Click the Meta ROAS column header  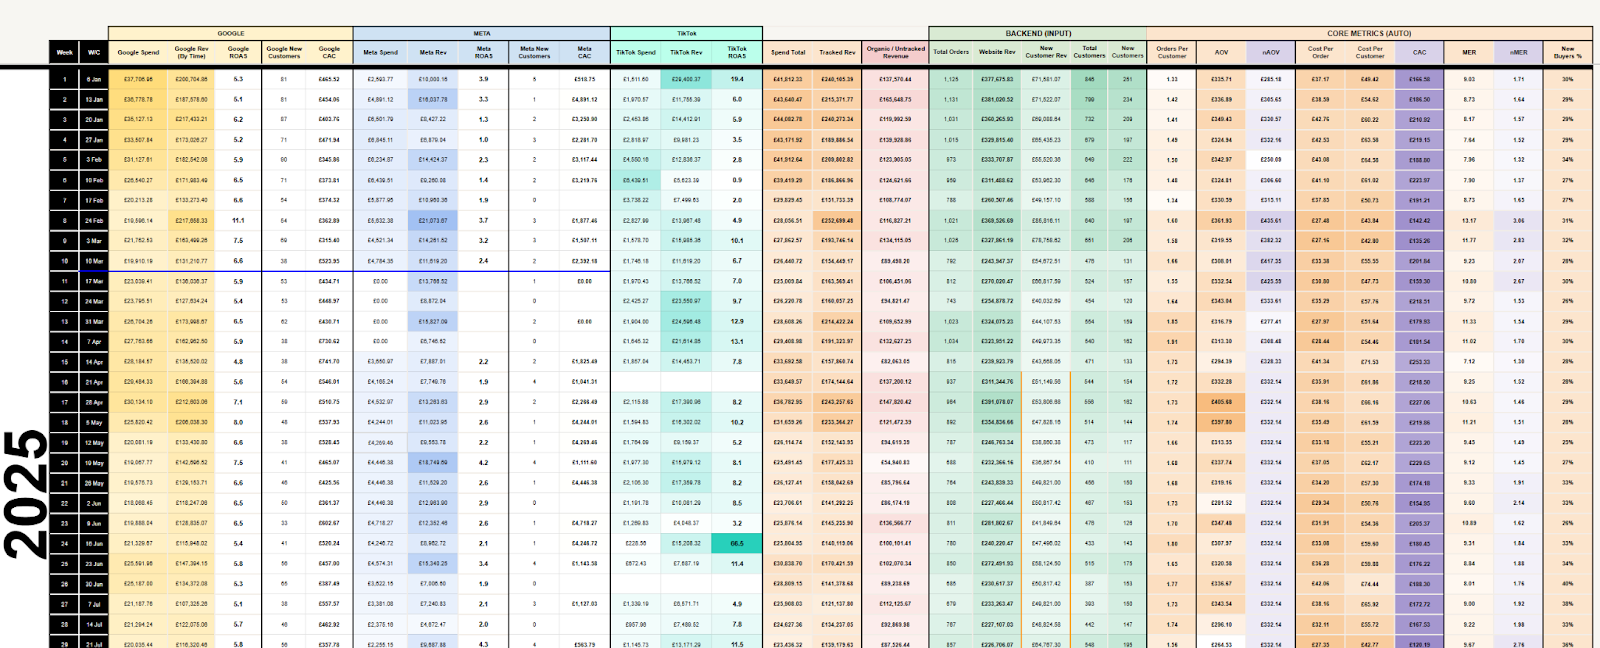click(x=484, y=52)
